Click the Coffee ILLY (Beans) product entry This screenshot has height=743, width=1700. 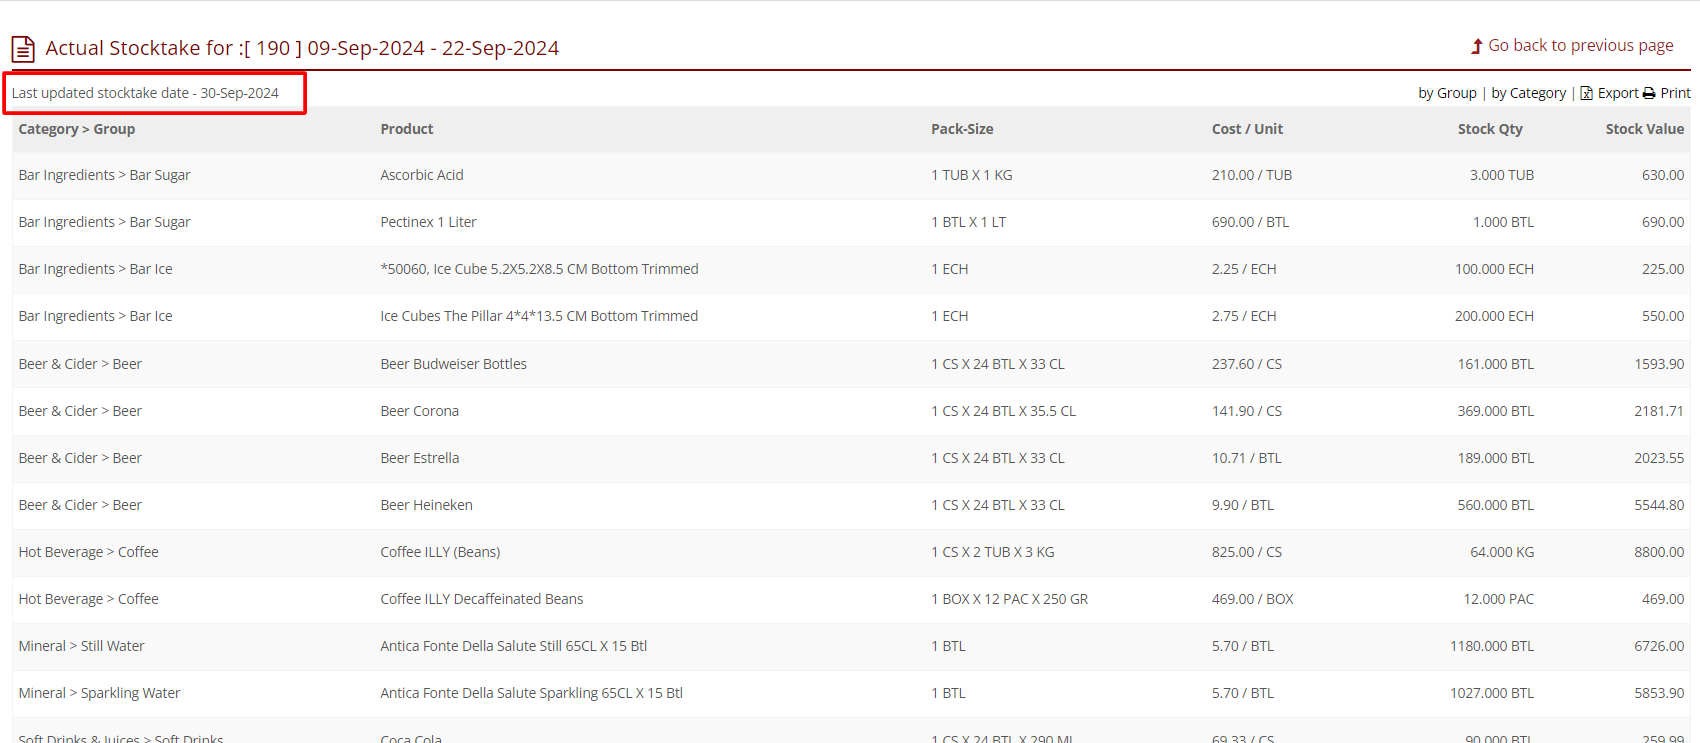[x=440, y=552]
